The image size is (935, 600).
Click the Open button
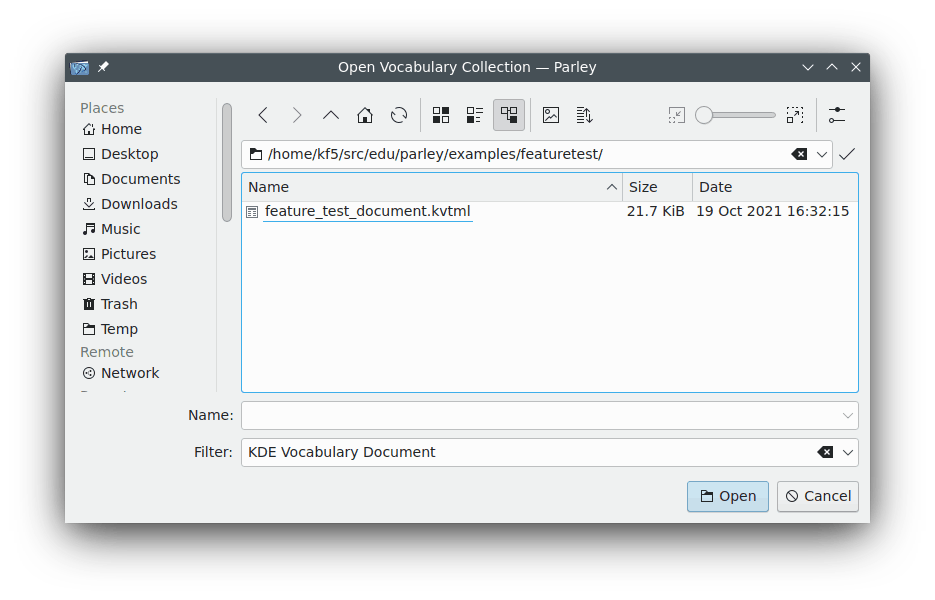[728, 496]
